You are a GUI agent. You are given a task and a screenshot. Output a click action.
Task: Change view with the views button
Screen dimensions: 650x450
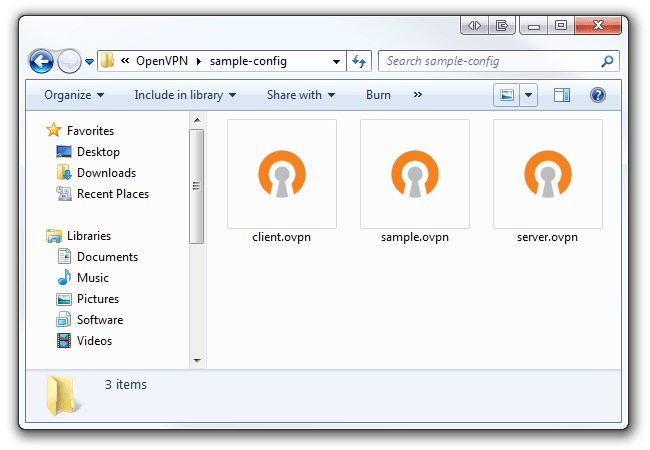pyautogui.click(x=508, y=95)
